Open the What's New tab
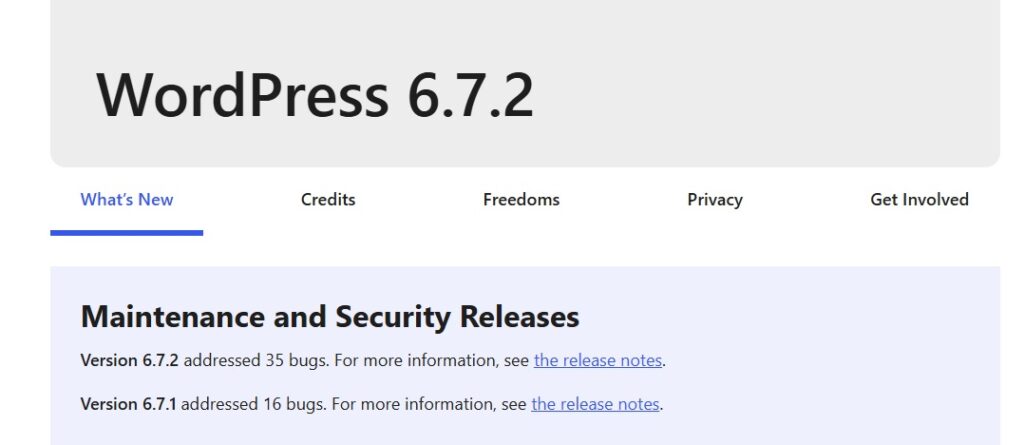Image resolution: width=1024 pixels, height=445 pixels. pos(127,200)
